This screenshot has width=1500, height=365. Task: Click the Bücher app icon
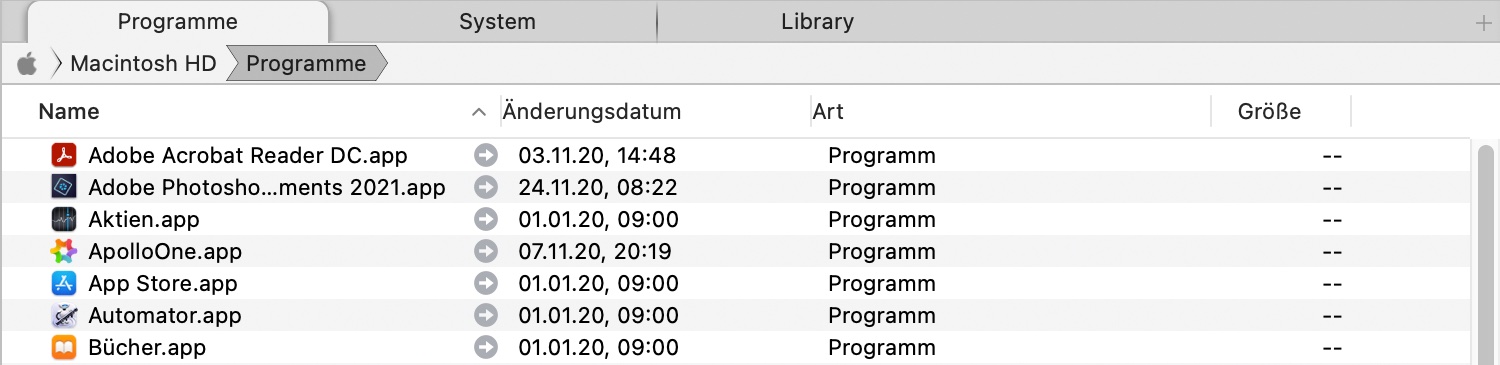[64, 348]
